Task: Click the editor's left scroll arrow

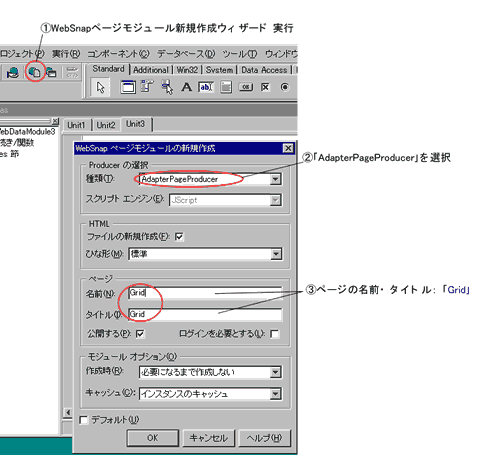Action: pyautogui.click(x=68, y=413)
